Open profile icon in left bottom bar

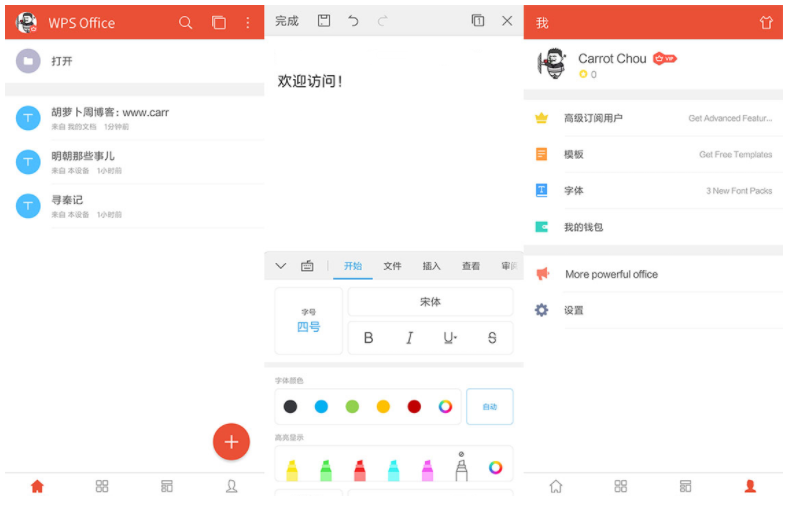click(x=231, y=486)
